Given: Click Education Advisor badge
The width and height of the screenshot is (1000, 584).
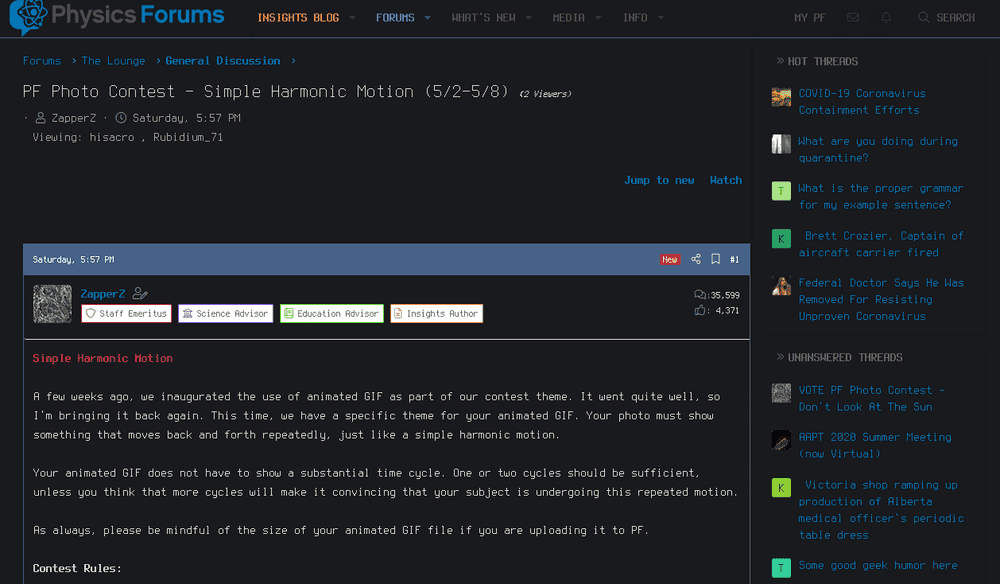Looking at the screenshot, I should [332, 313].
